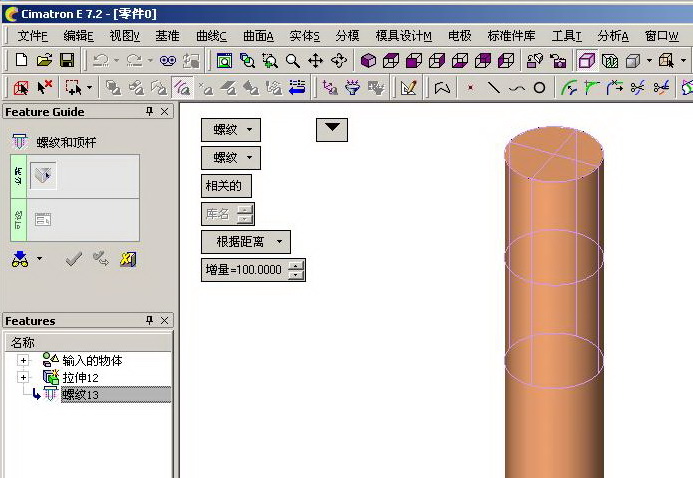
Task: Select the line drawing tool
Action: (494, 88)
